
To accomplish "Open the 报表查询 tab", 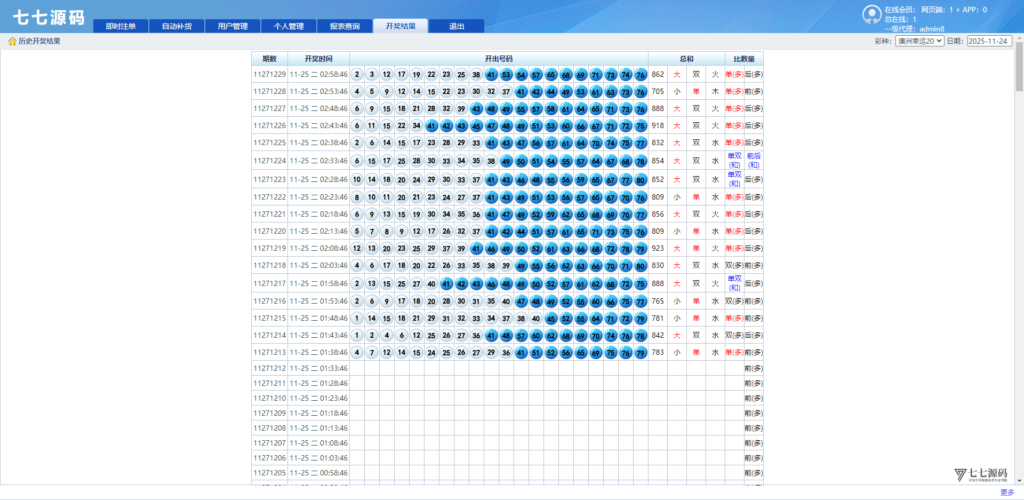I will pyautogui.click(x=345, y=26).
